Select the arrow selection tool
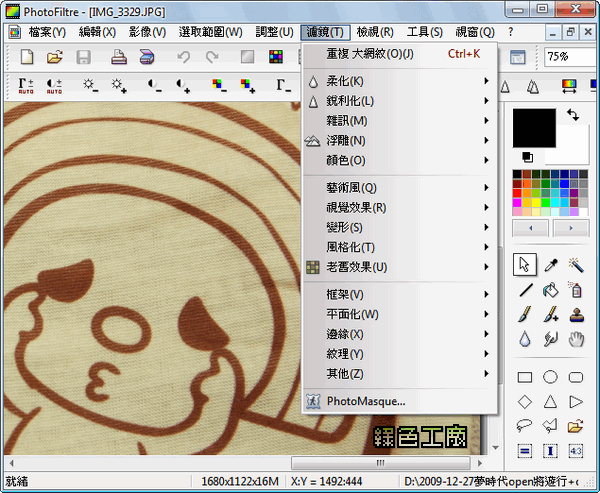 click(525, 264)
